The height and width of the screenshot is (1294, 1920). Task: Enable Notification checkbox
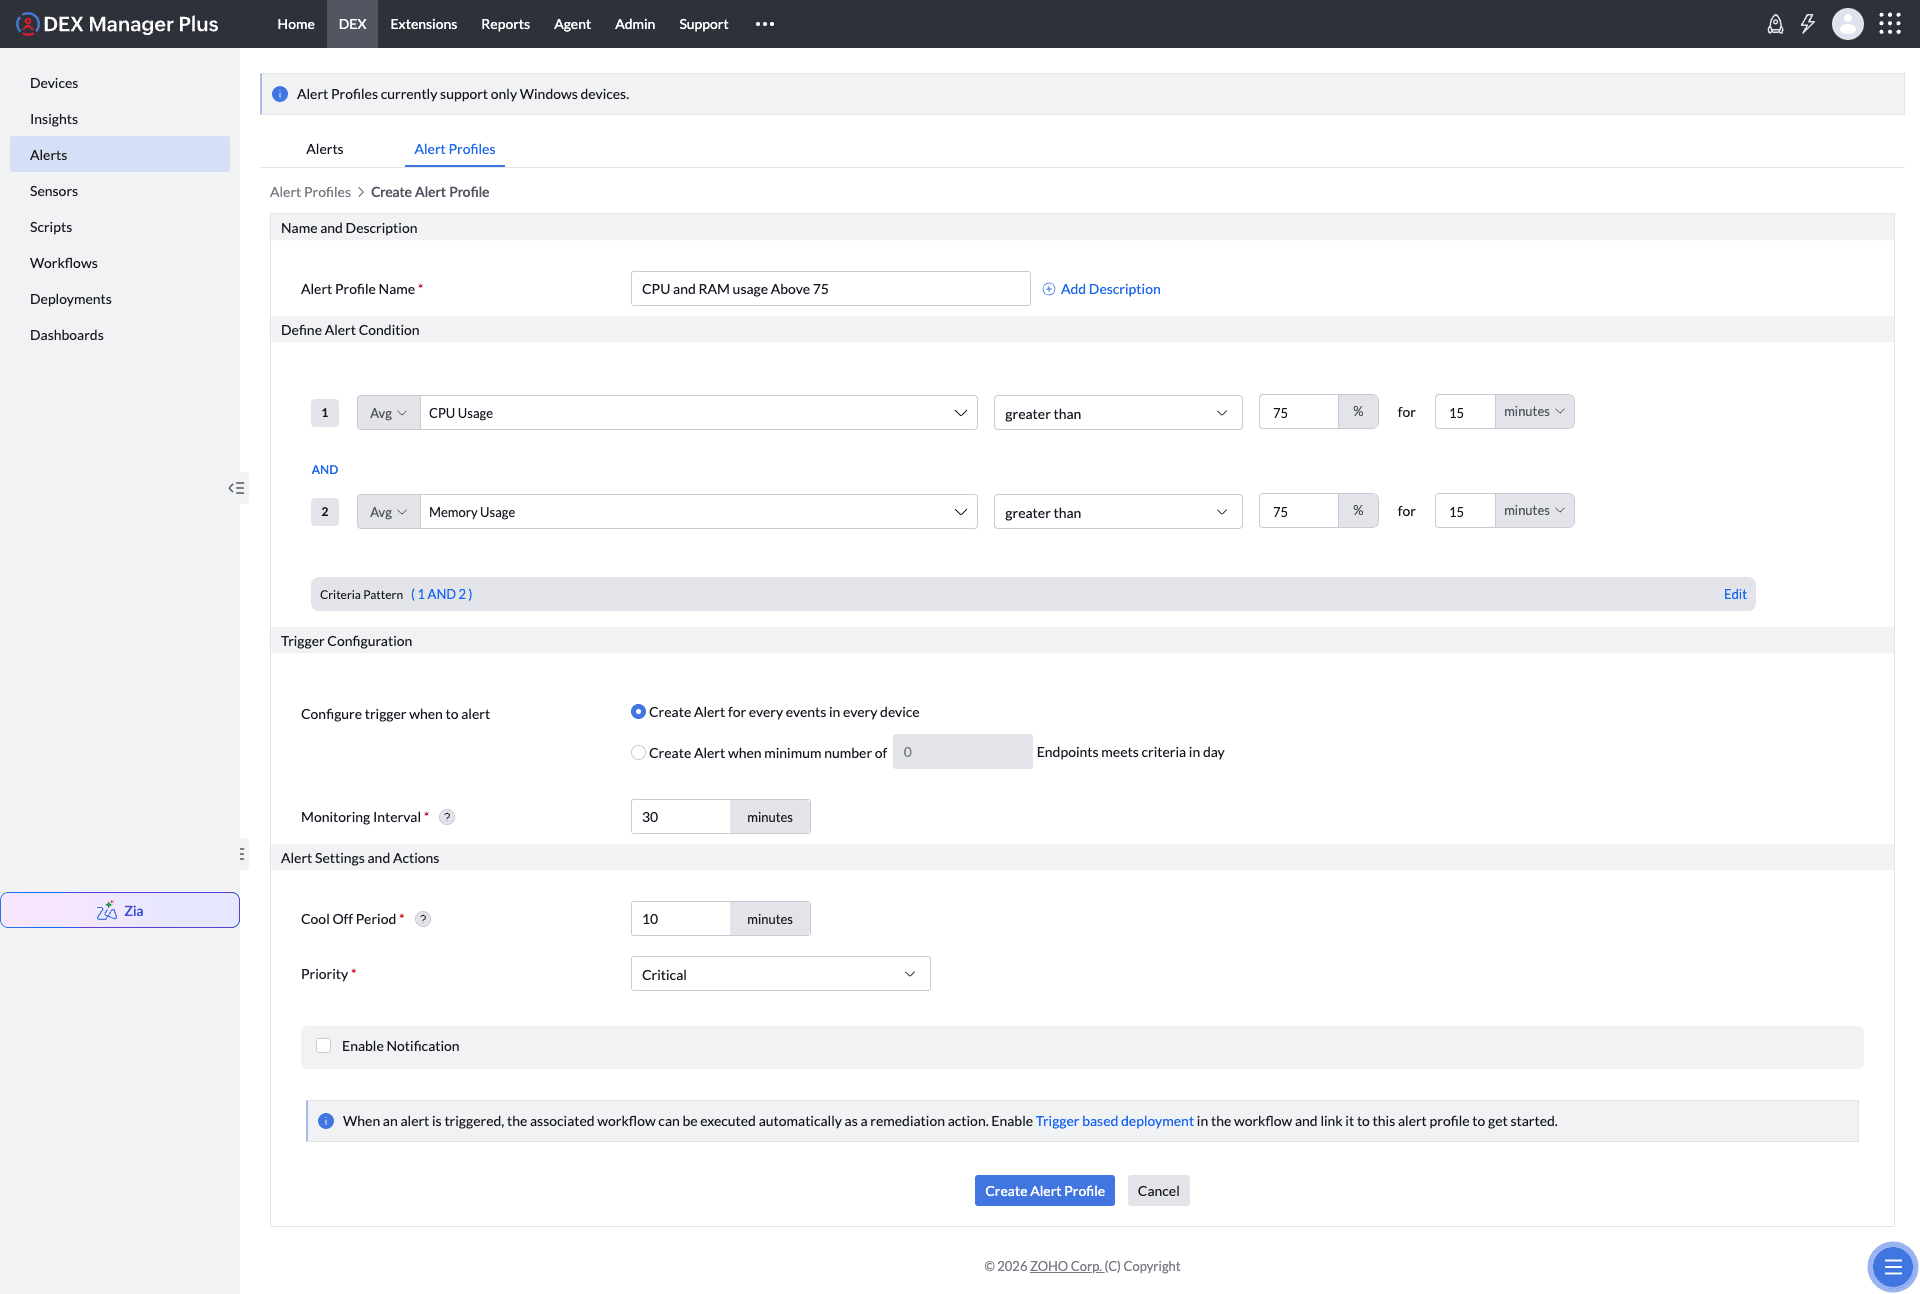pos(323,1046)
